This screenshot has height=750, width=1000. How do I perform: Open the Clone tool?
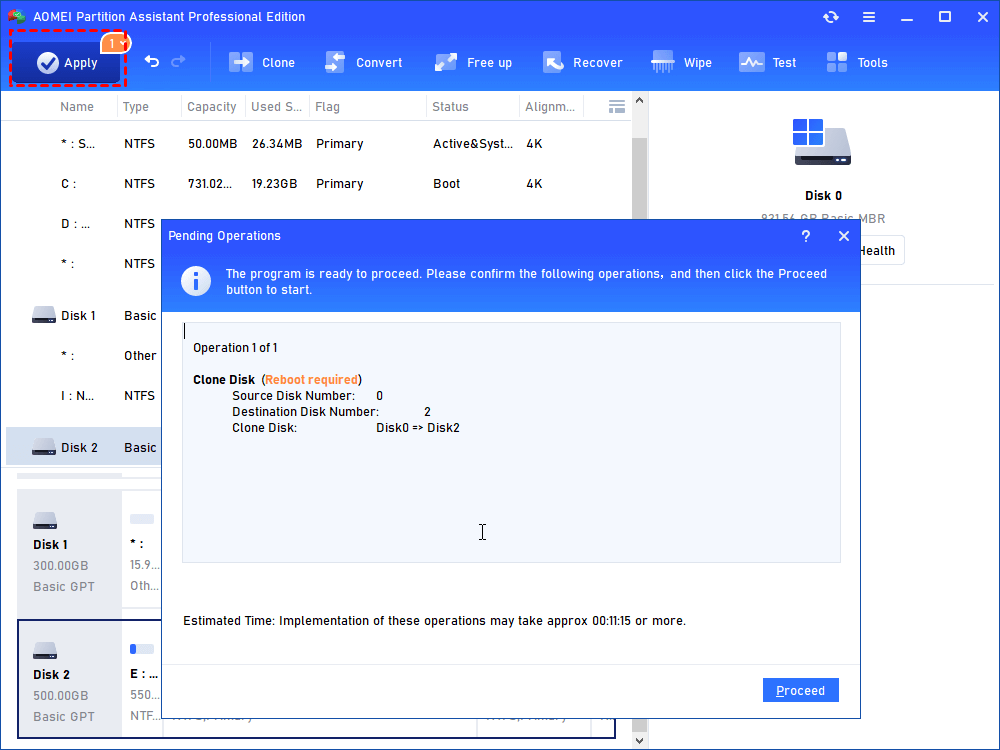point(261,62)
